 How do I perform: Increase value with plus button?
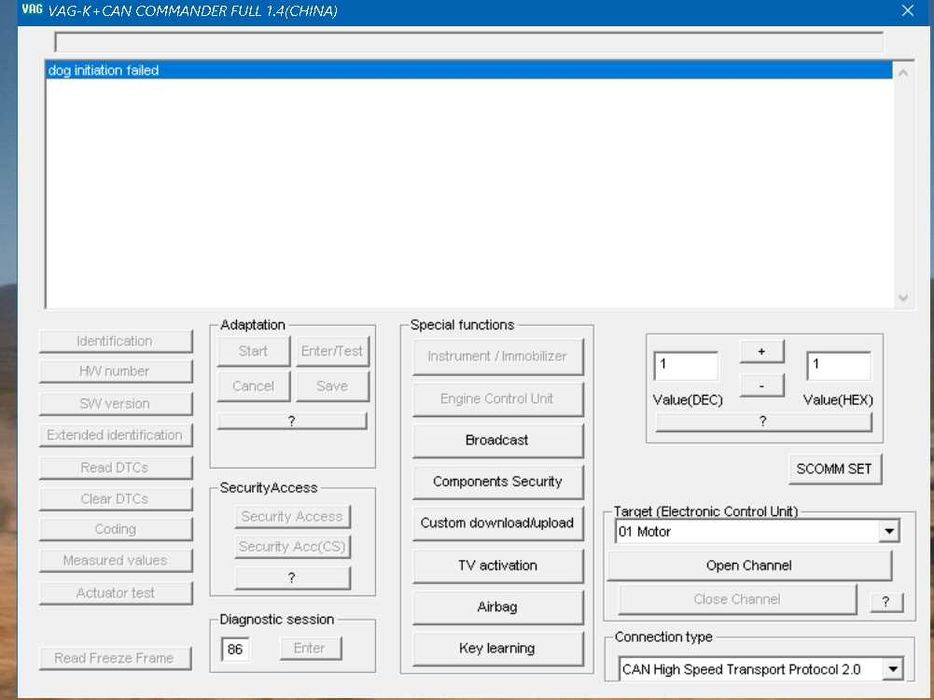click(x=762, y=351)
